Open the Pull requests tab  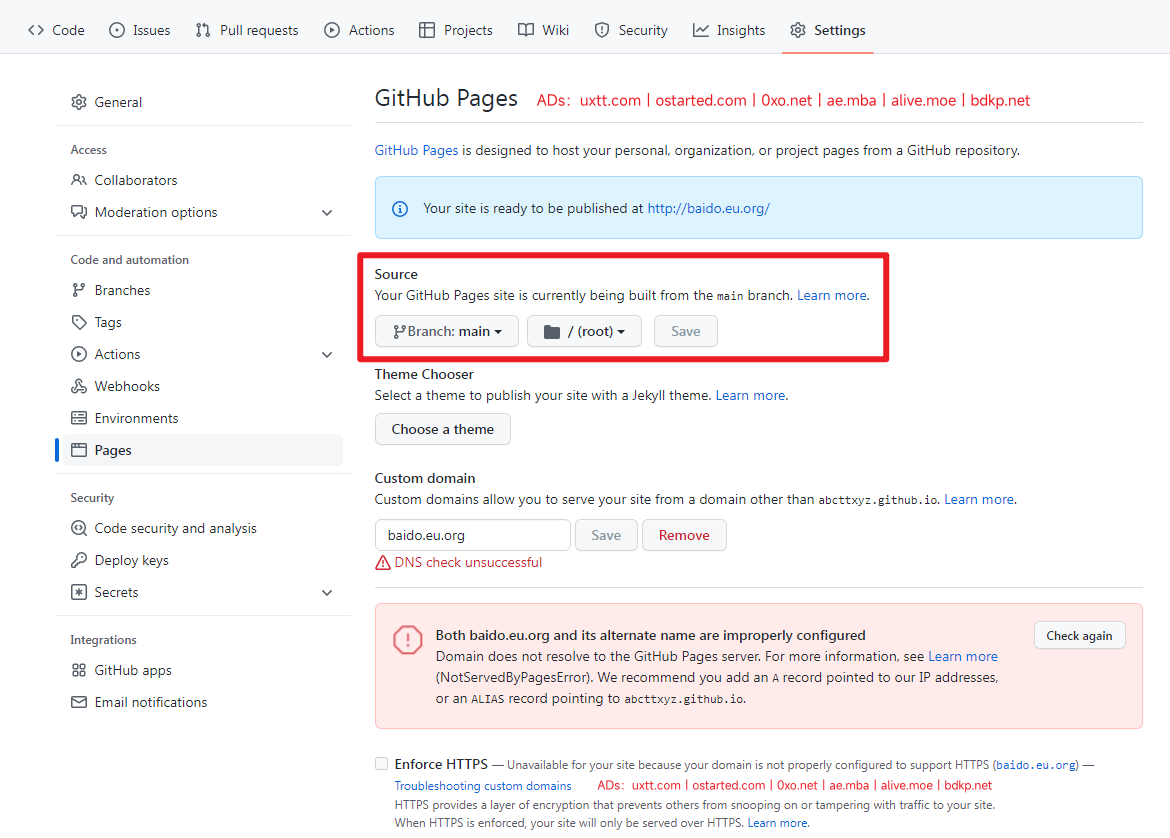[247, 30]
